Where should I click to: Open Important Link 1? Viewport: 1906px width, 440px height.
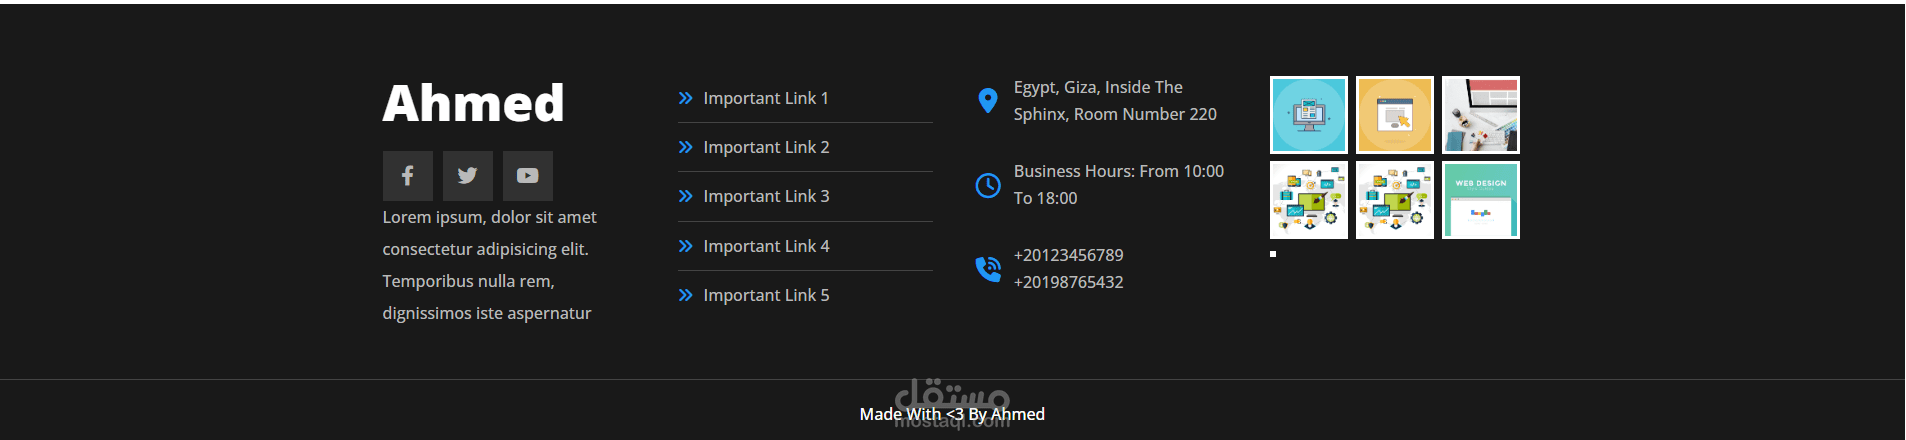[766, 98]
